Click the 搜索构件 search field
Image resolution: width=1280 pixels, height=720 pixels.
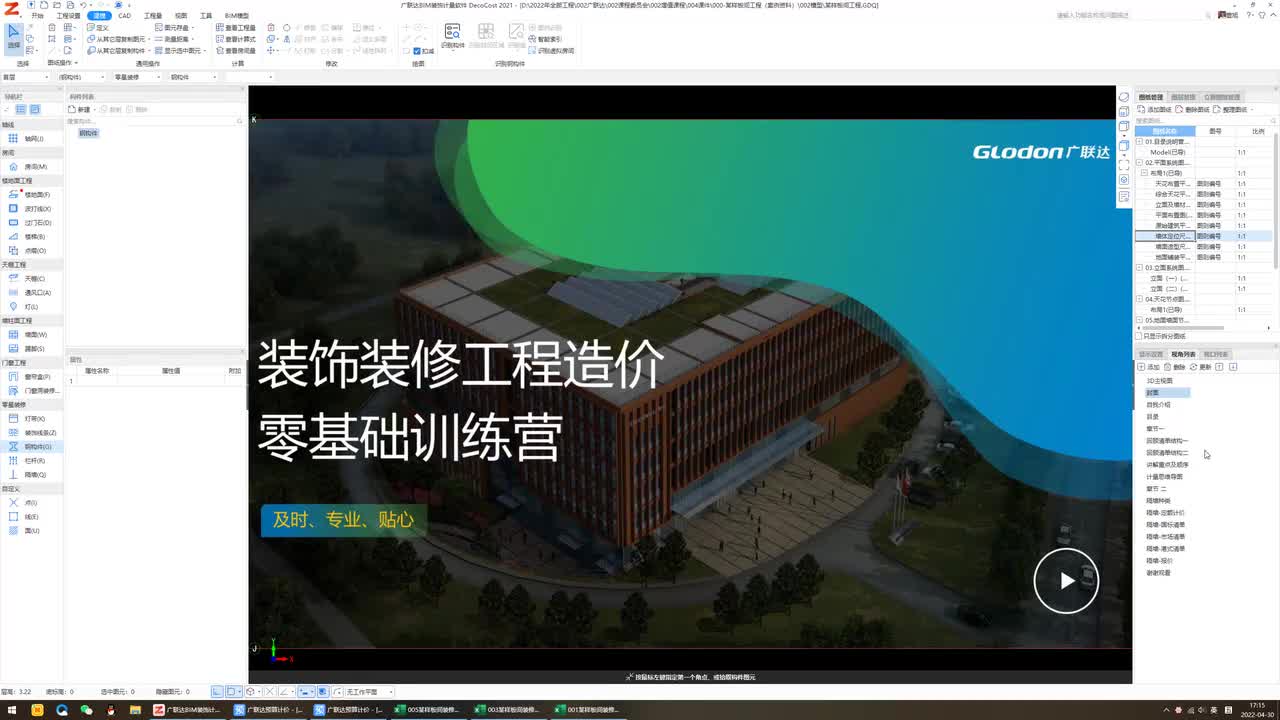point(154,121)
